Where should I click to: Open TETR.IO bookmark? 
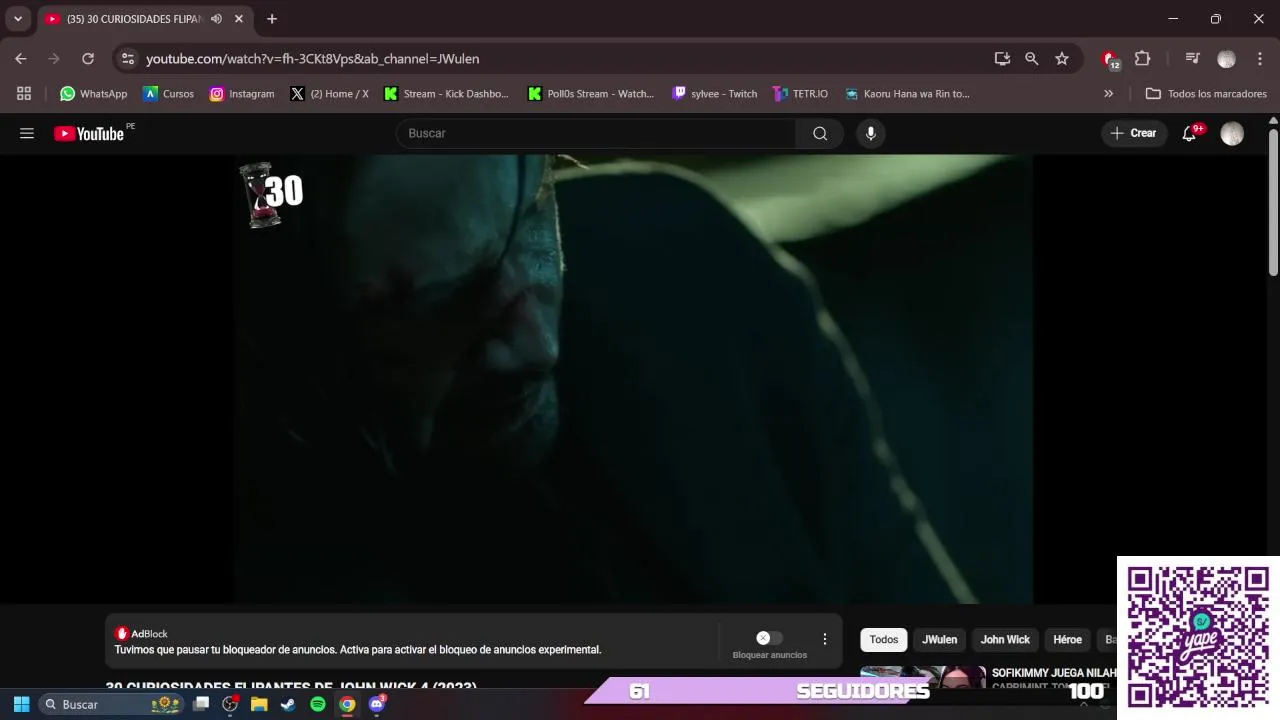pos(801,94)
